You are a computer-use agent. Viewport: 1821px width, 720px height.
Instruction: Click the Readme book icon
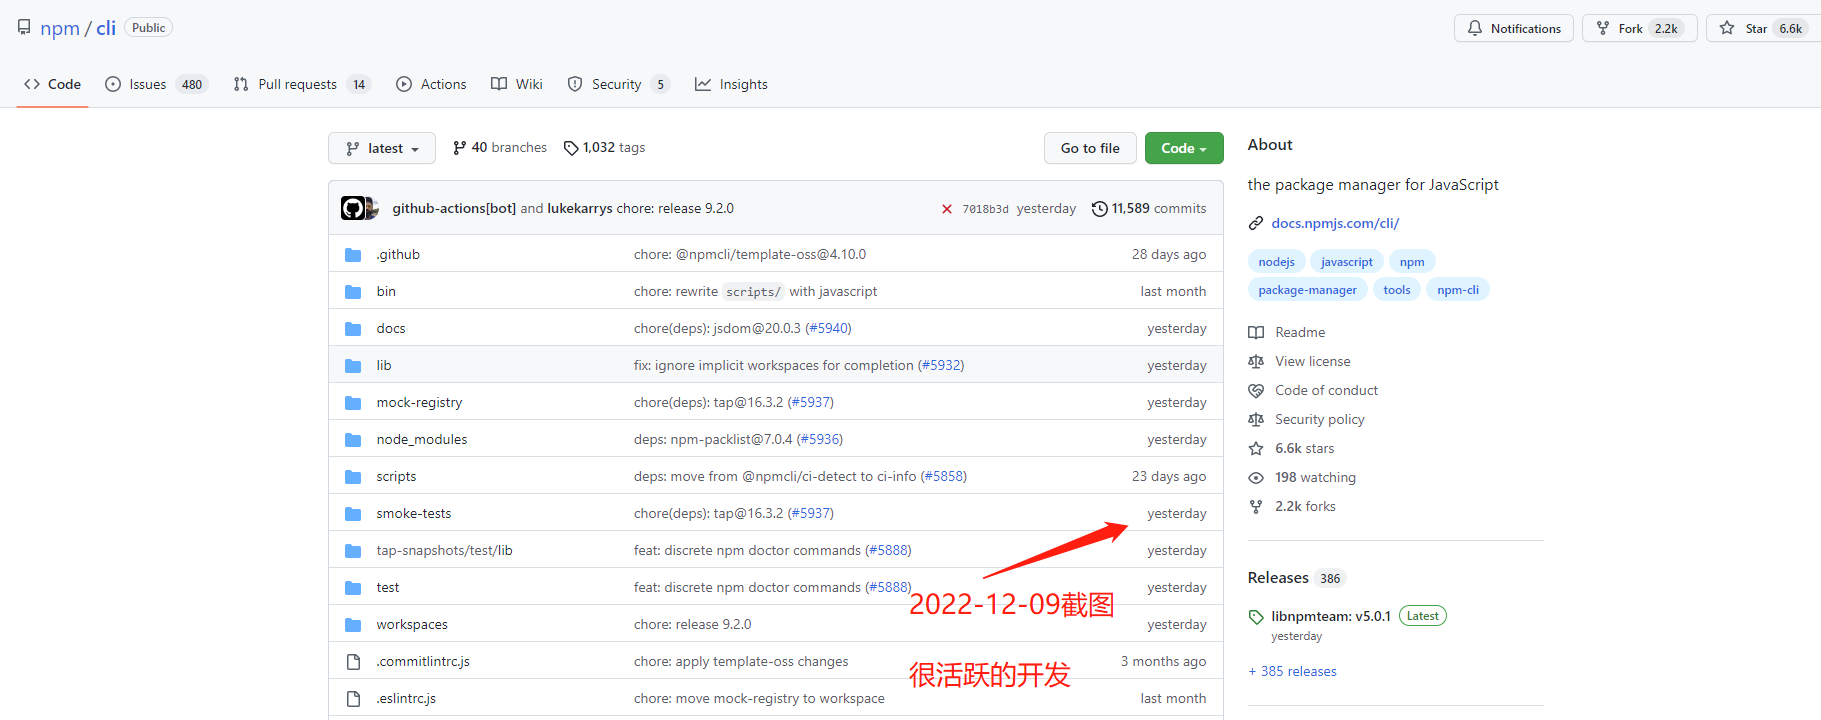pyautogui.click(x=1256, y=333)
